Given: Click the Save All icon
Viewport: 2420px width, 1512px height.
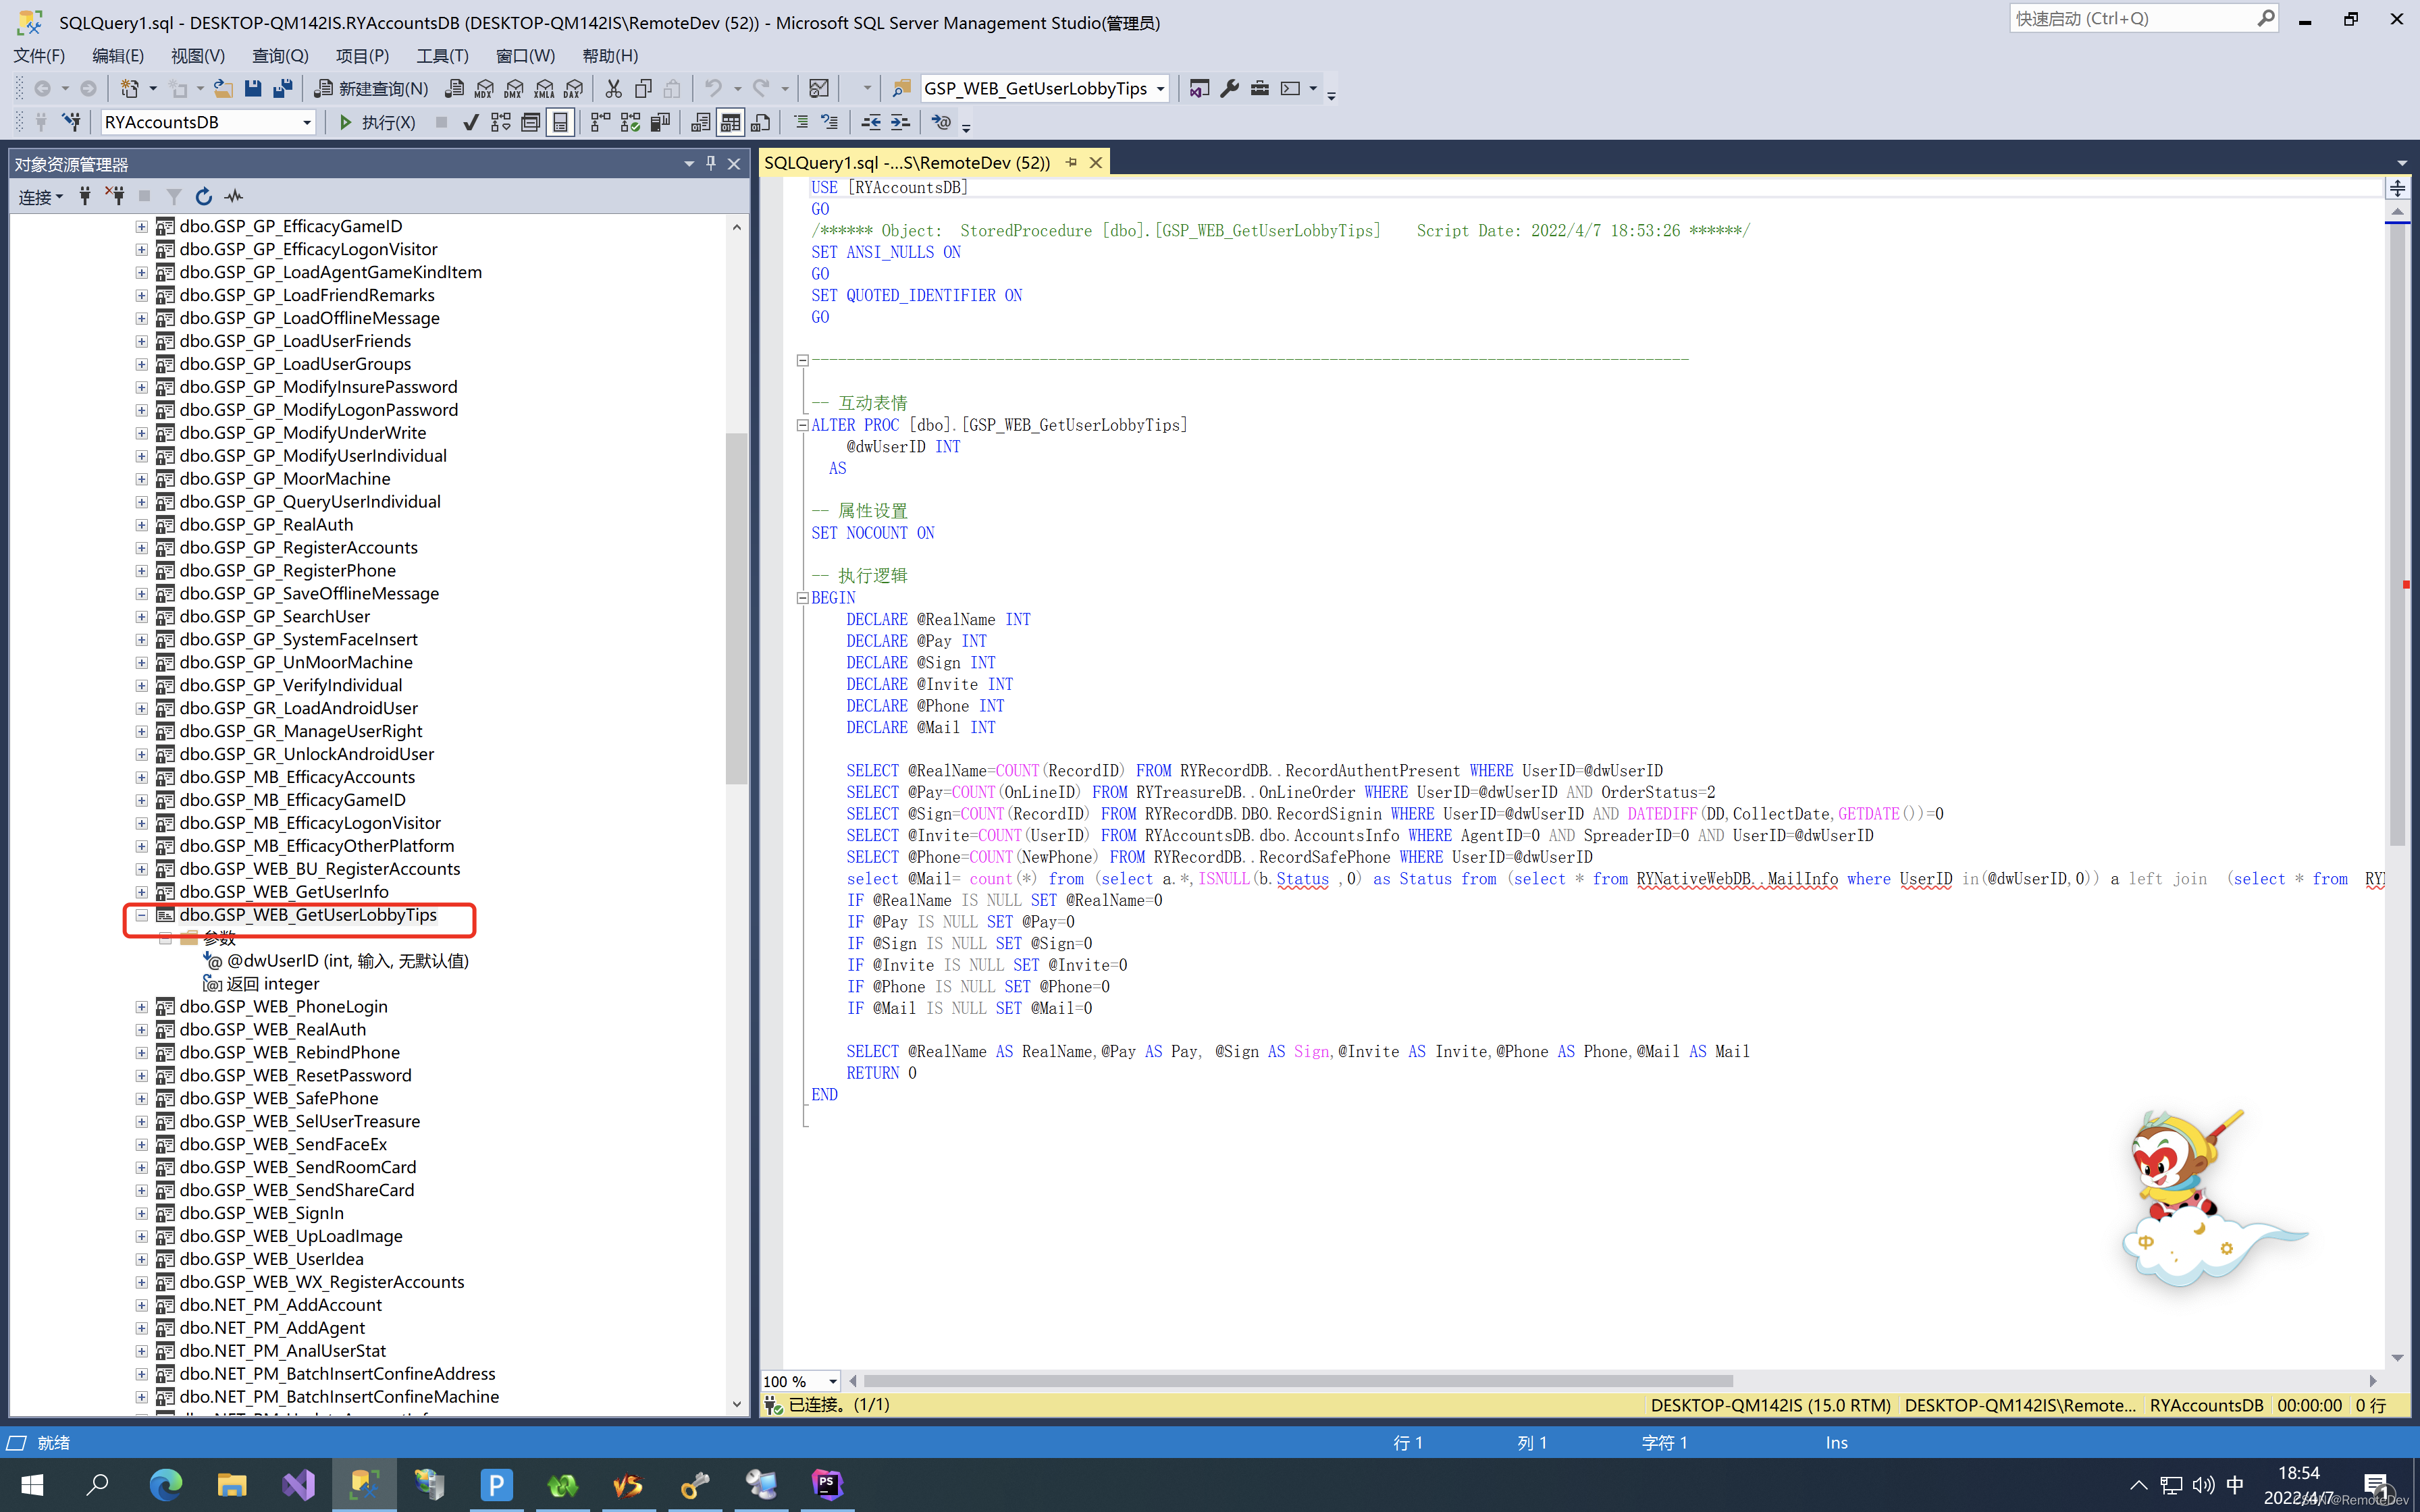Looking at the screenshot, I should click(x=283, y=89).
